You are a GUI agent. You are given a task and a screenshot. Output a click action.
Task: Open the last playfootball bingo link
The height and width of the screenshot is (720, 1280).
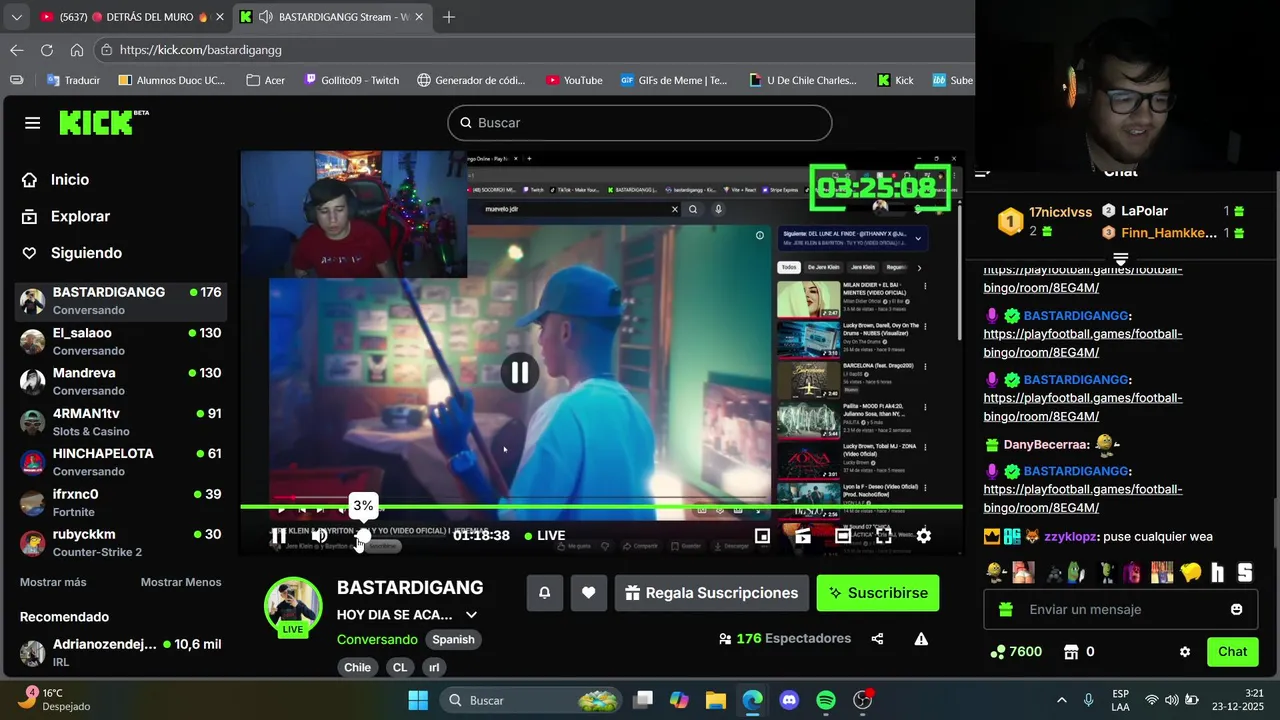point(1083,499)
